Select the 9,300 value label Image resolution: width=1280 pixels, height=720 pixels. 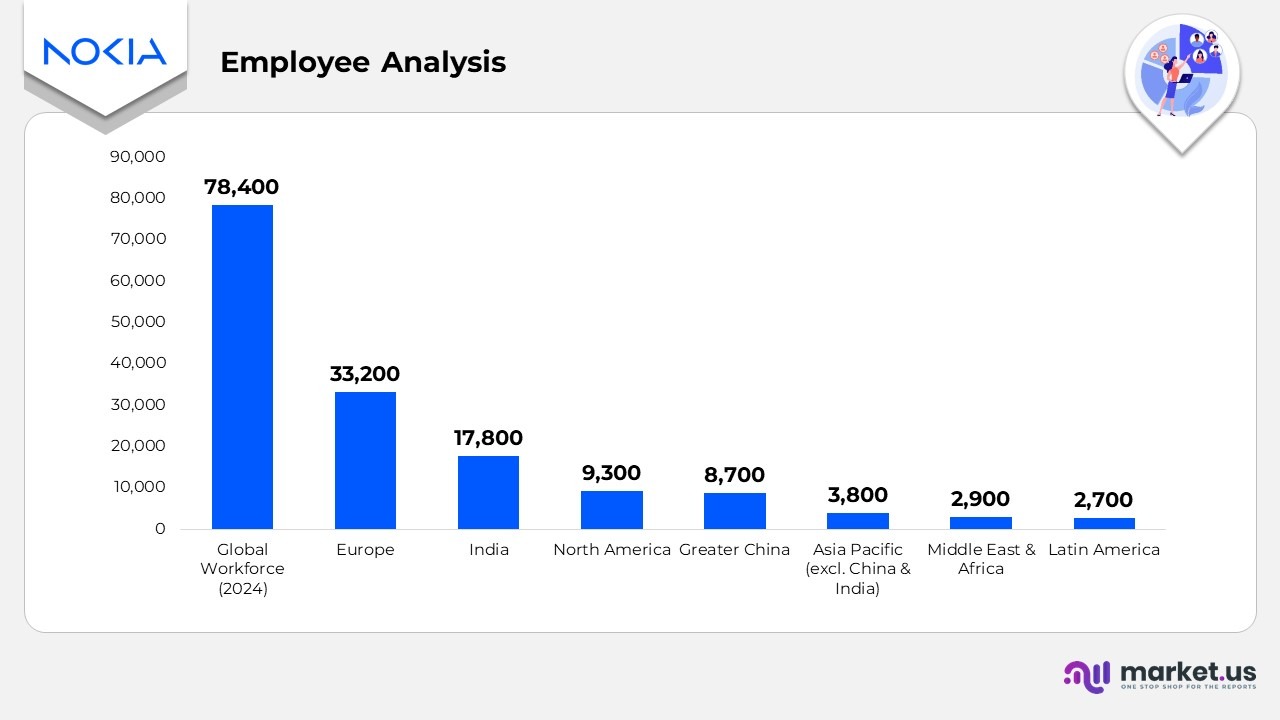click(x=612, y=472)
